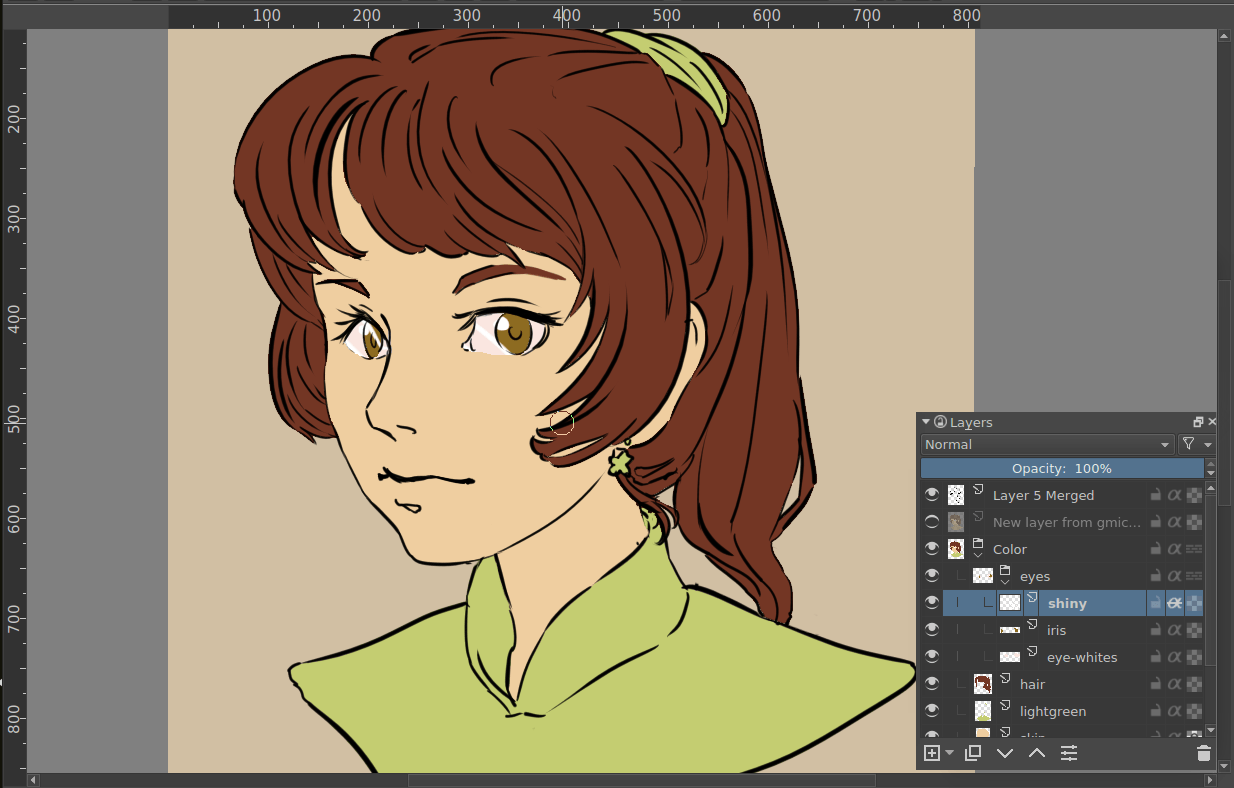
Task: Hide the iris layer
Action: 932,630
